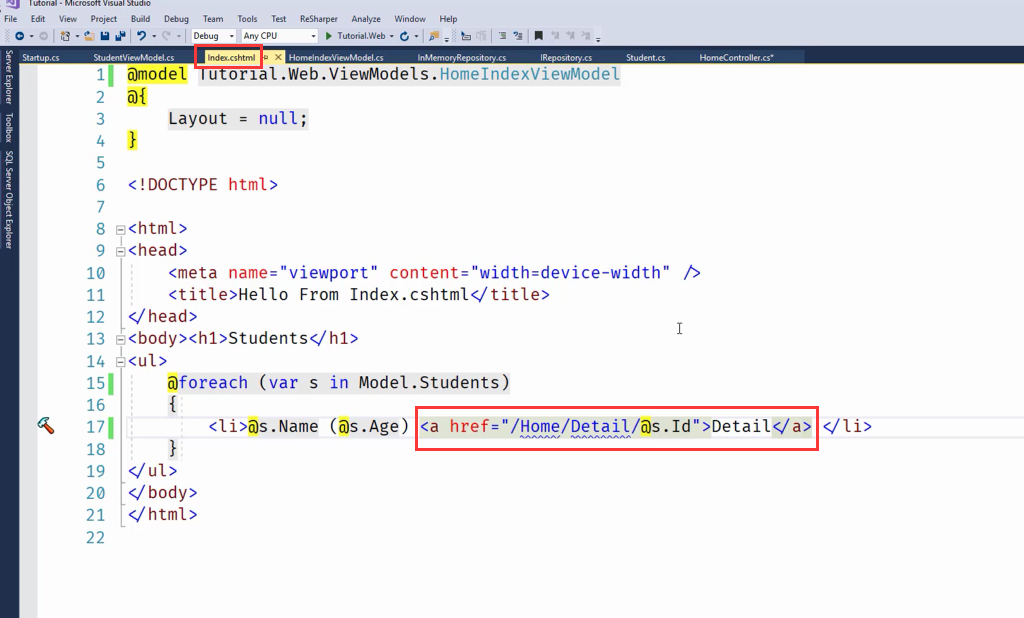Click the Undo icon in toolbar
Image resolution: width=1024 pixels, height=618 pixels.
coord(141,36)
